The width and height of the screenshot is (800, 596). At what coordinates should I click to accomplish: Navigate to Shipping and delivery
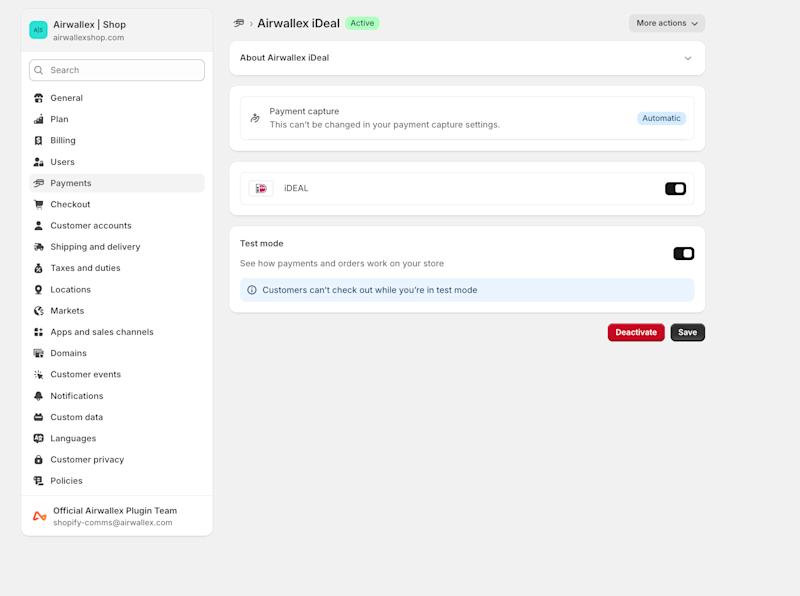point(117,247)
